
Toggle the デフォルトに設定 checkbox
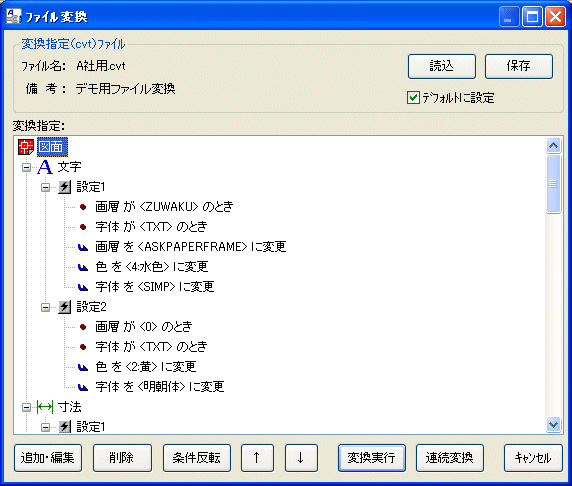(x=413, y=98)
